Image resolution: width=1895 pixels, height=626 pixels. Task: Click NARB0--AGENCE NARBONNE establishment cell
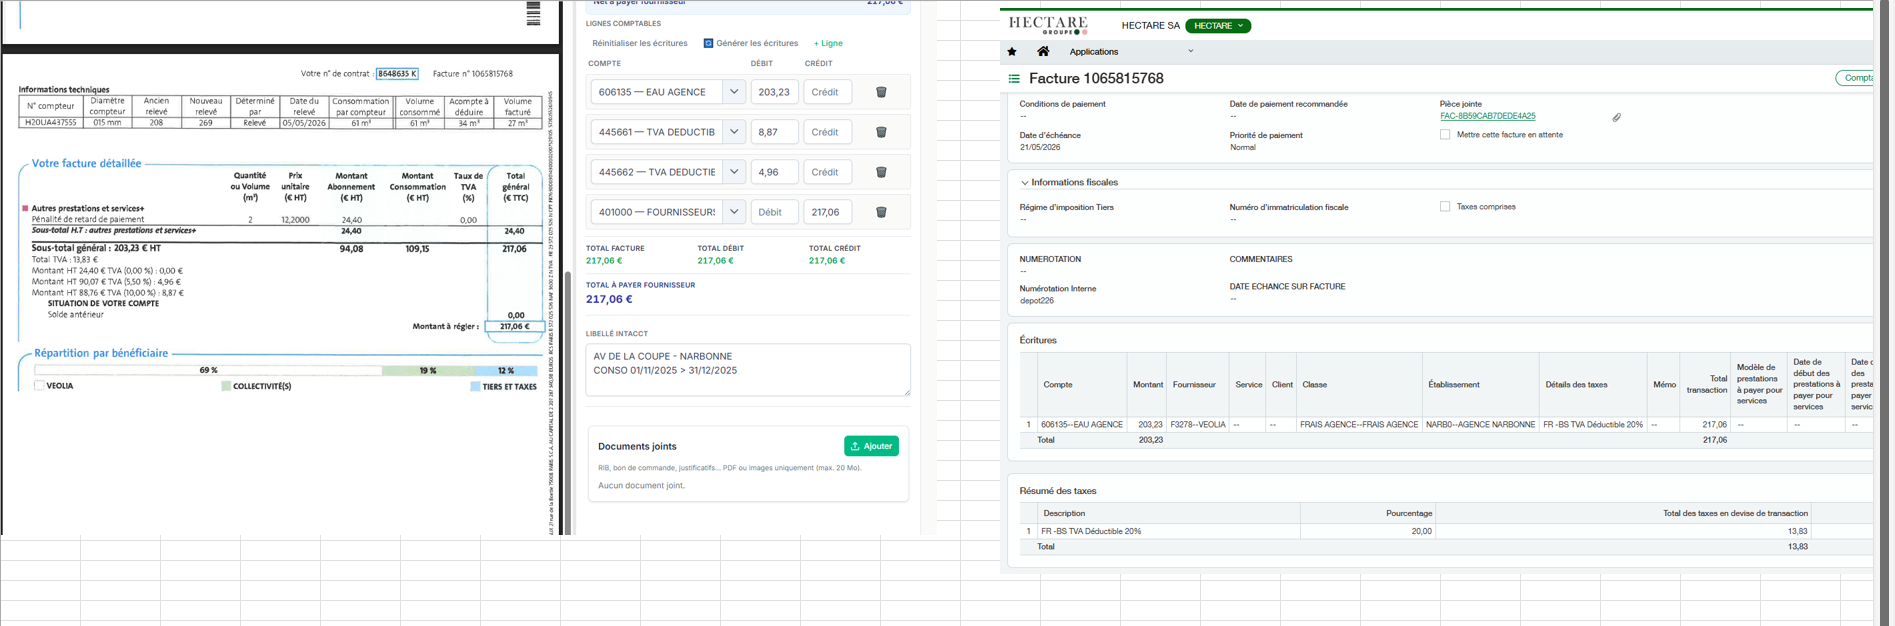pos(1480,425)
